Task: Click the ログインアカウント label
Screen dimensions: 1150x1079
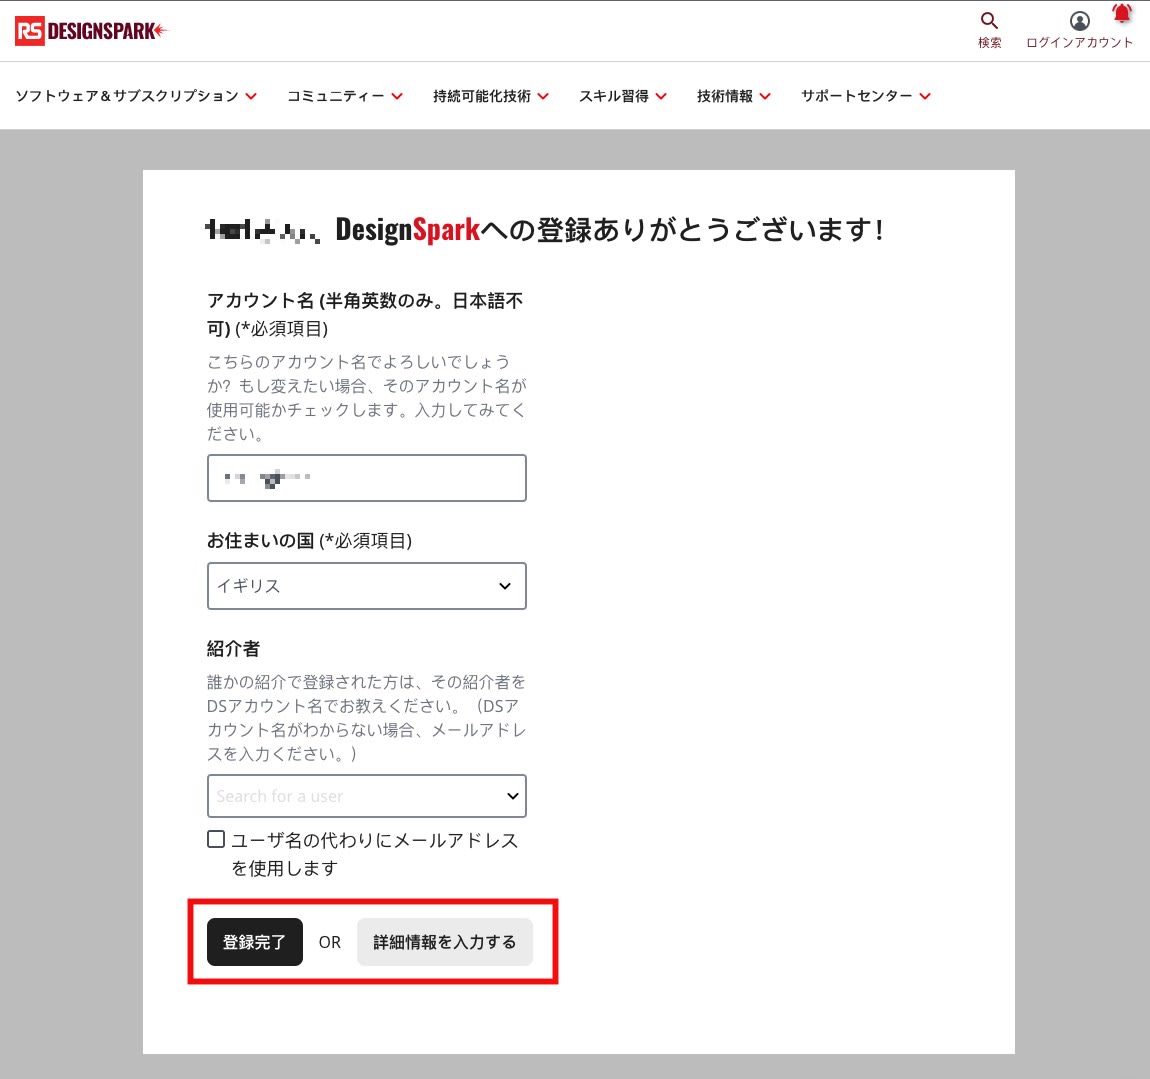Action: coord(1079,43)
